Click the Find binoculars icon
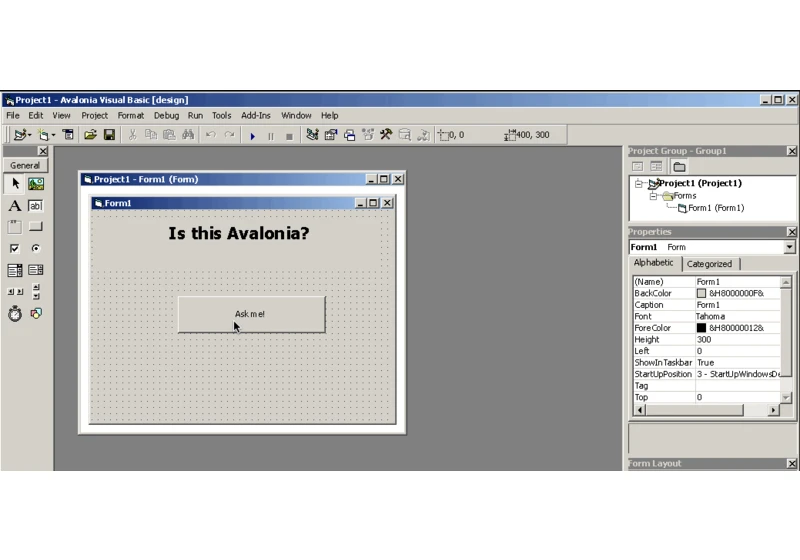The height and width of the screenshot is (560, 800). pos(188,135)
